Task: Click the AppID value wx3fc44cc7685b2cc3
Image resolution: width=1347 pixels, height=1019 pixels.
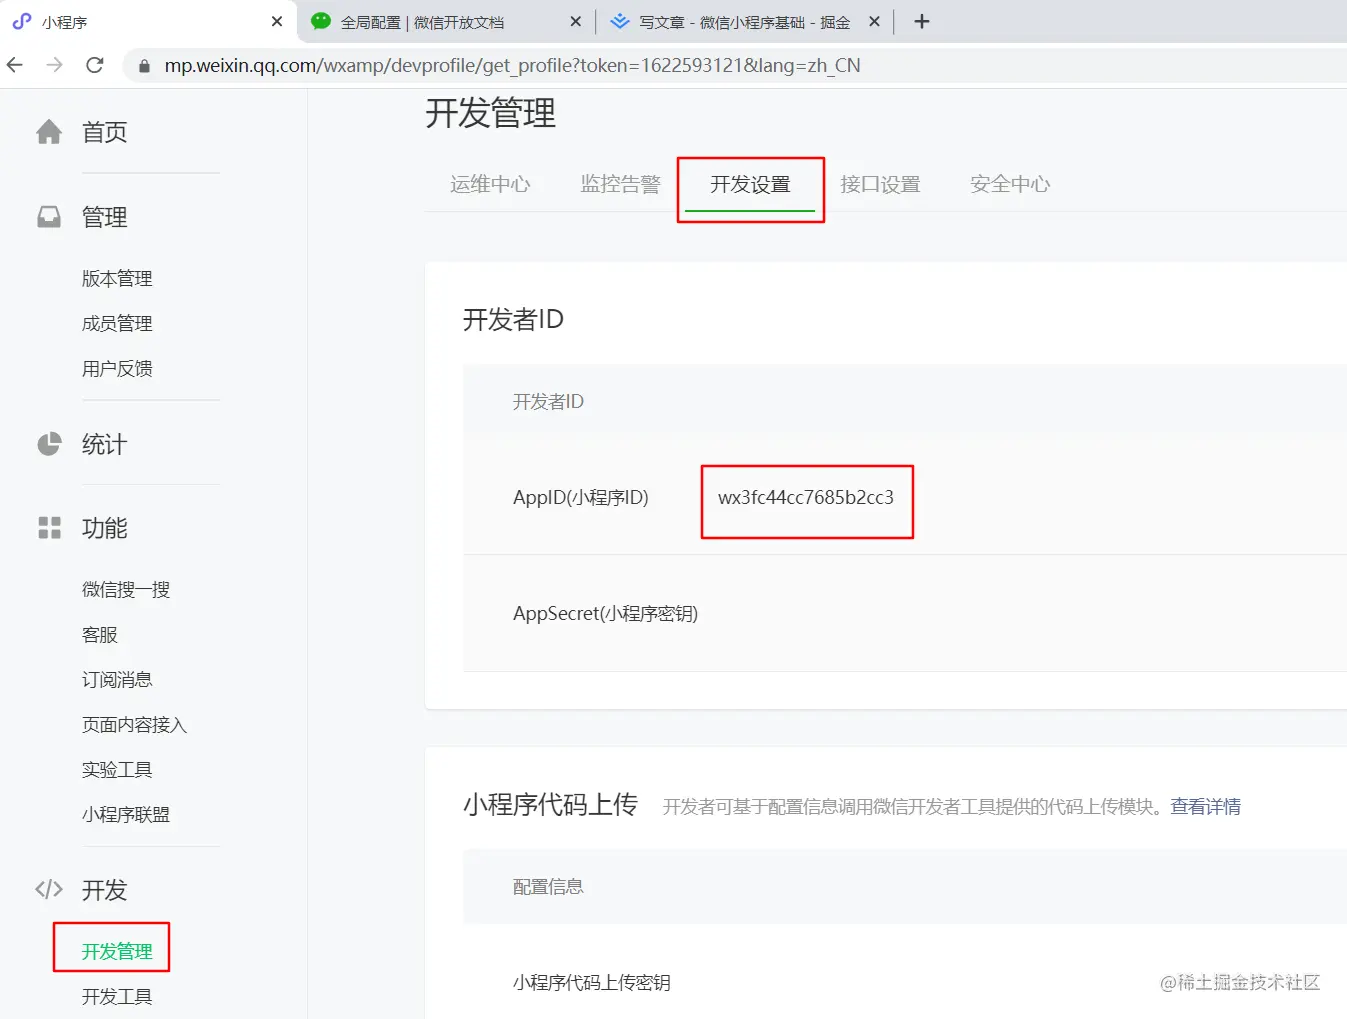Action: [806, 497]
